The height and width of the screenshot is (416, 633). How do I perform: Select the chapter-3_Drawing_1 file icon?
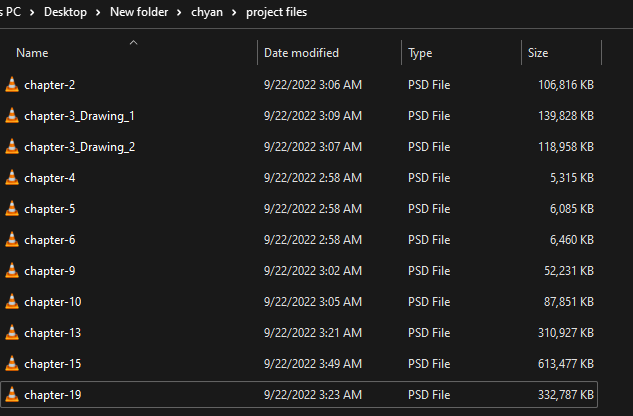pyautogui.click(x=12, y=116)
